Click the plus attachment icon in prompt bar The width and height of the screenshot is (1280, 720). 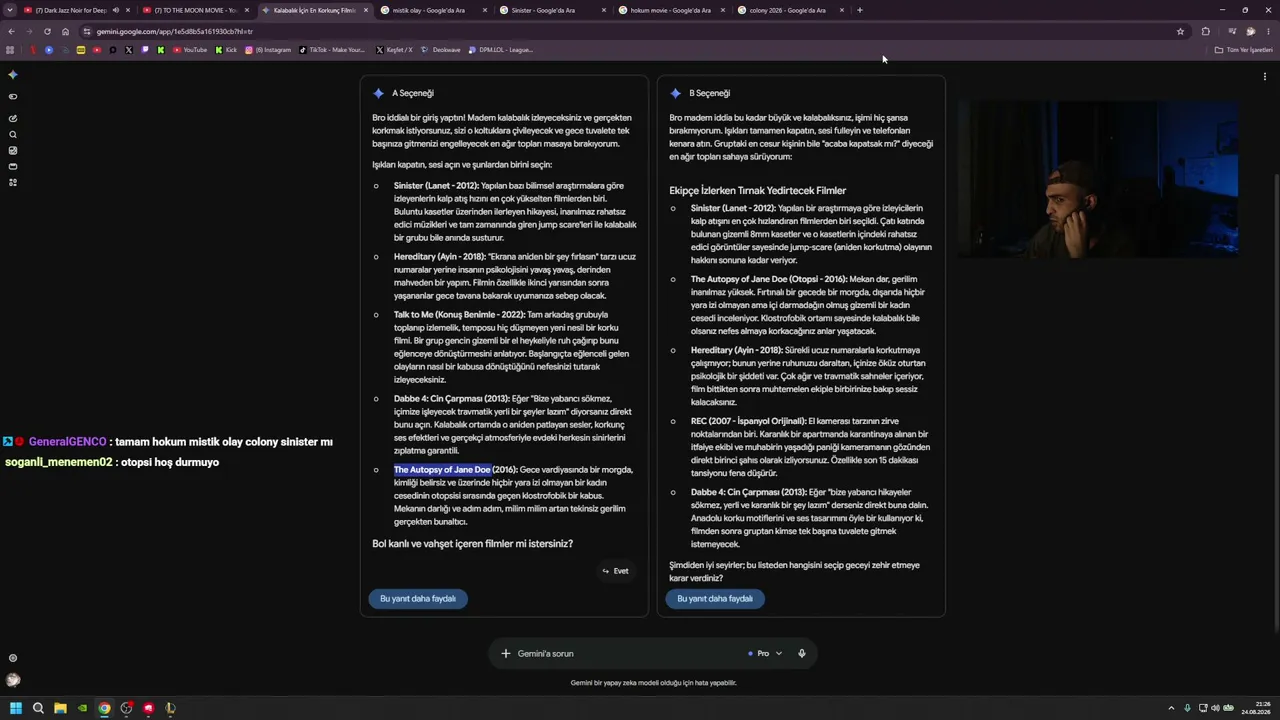[506, 653]
